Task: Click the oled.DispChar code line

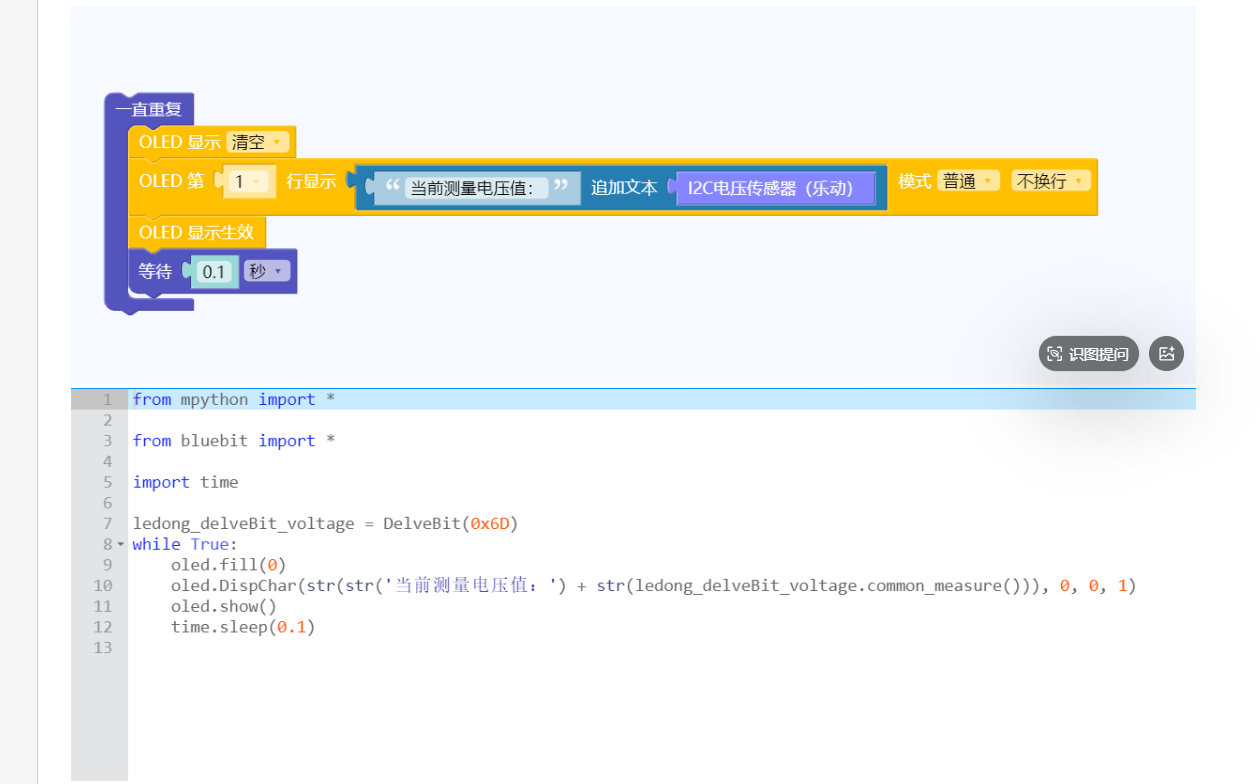Action: (x=654, y=586)
